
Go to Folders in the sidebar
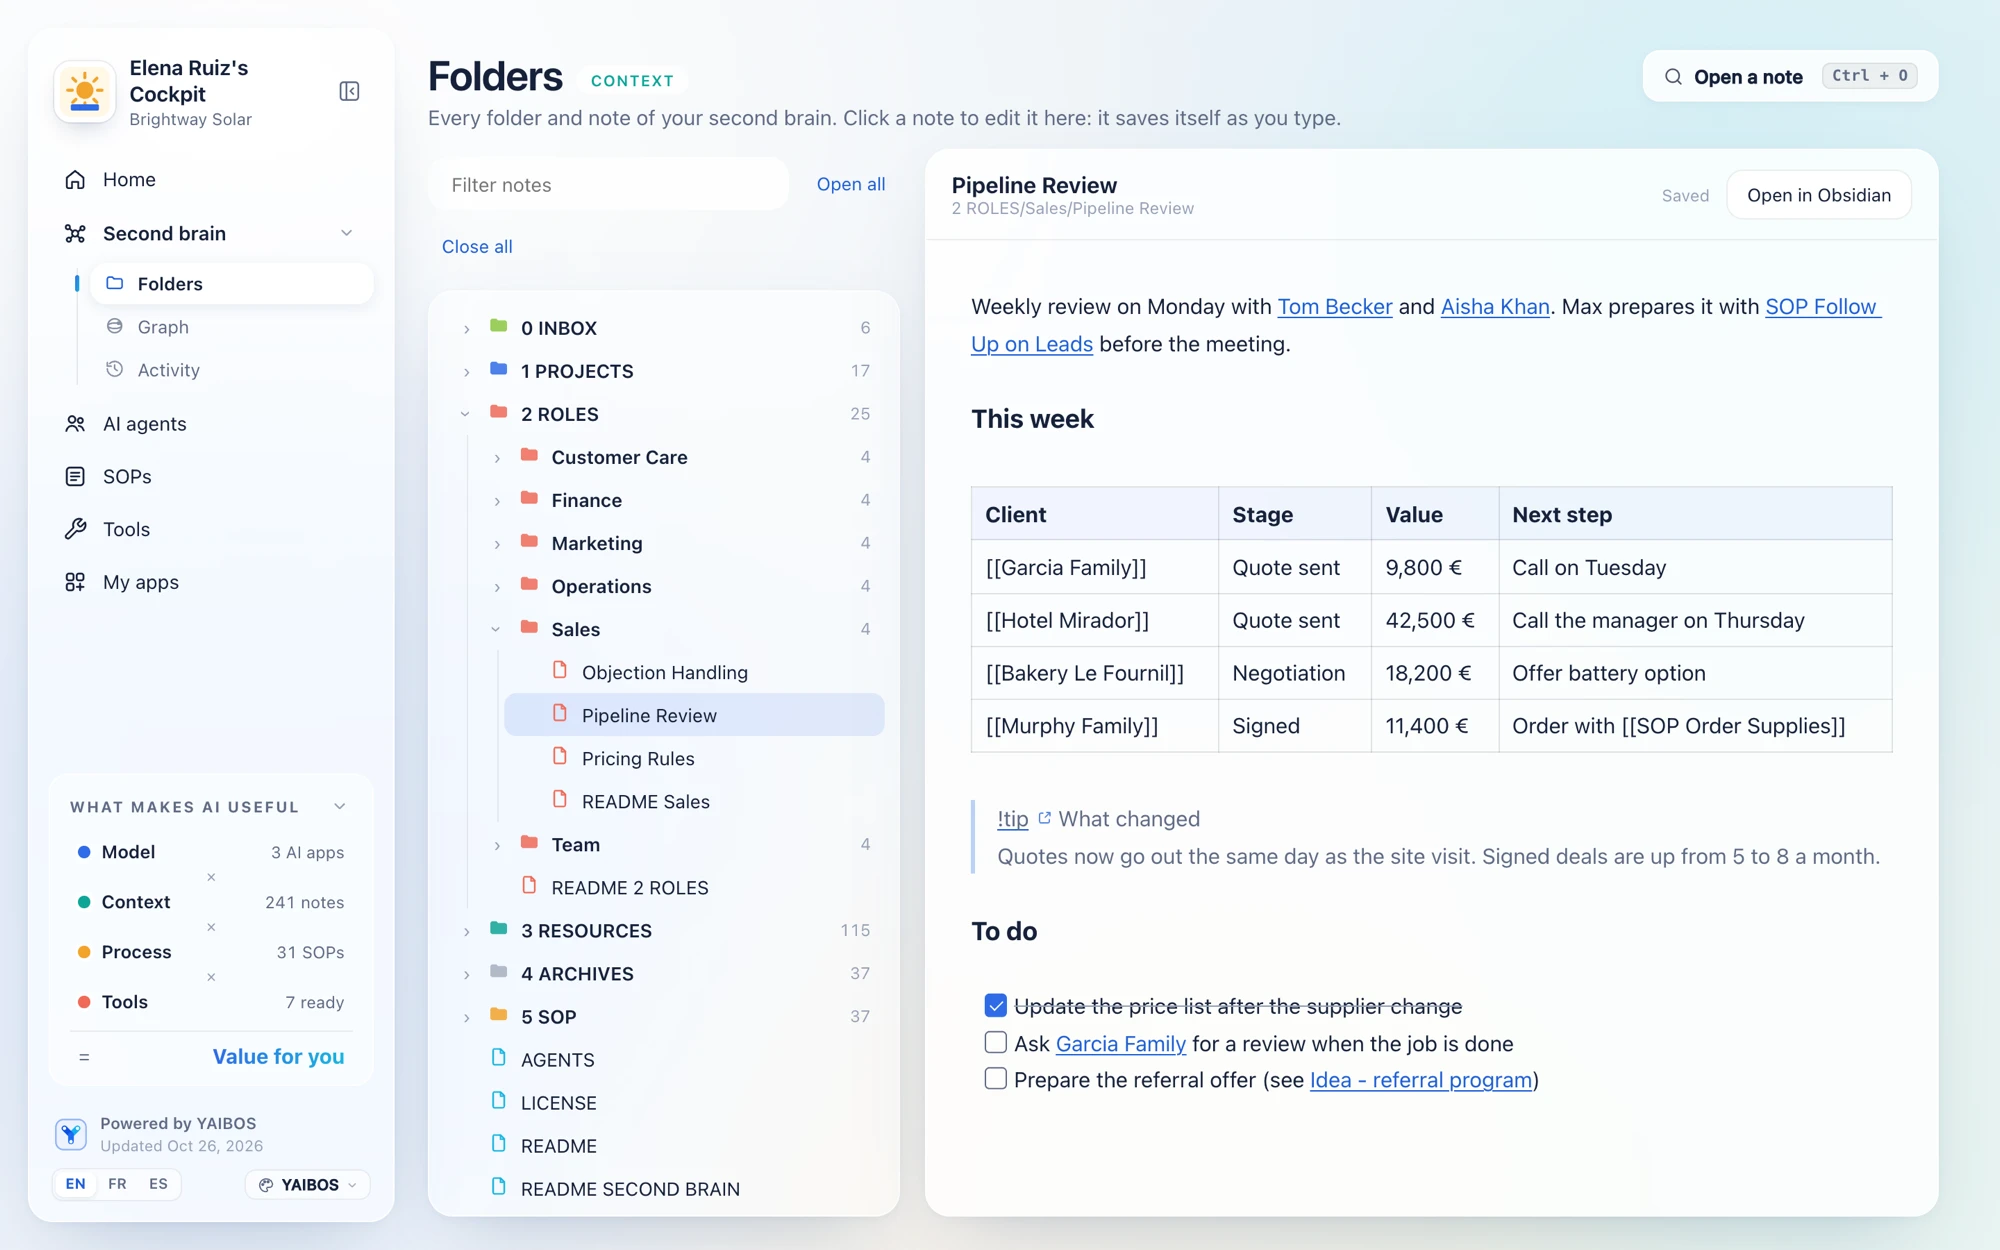tap(232, 284)
